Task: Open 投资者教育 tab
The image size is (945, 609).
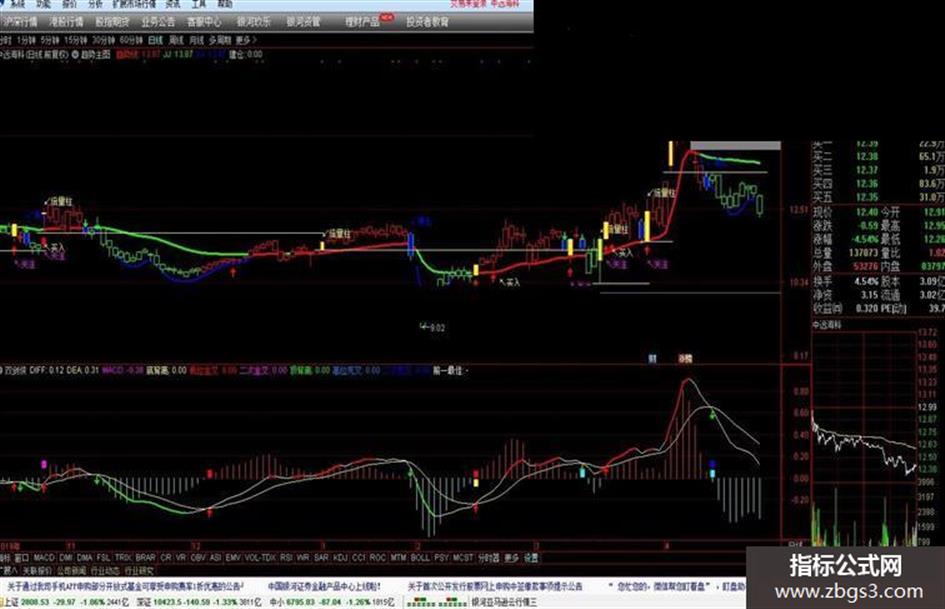Action: pos(427,22)
